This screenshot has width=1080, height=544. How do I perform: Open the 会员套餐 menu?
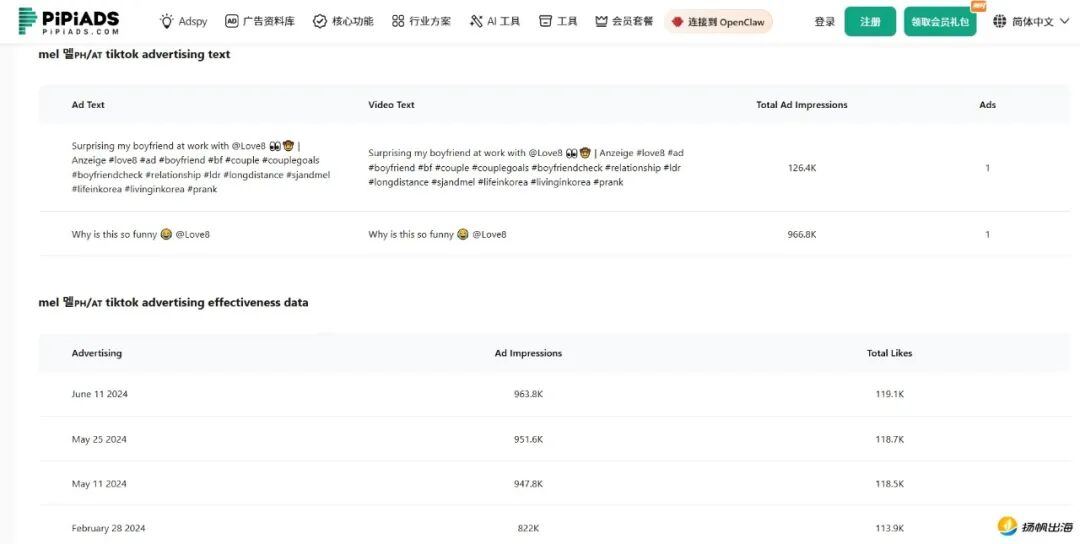[624, 21]
